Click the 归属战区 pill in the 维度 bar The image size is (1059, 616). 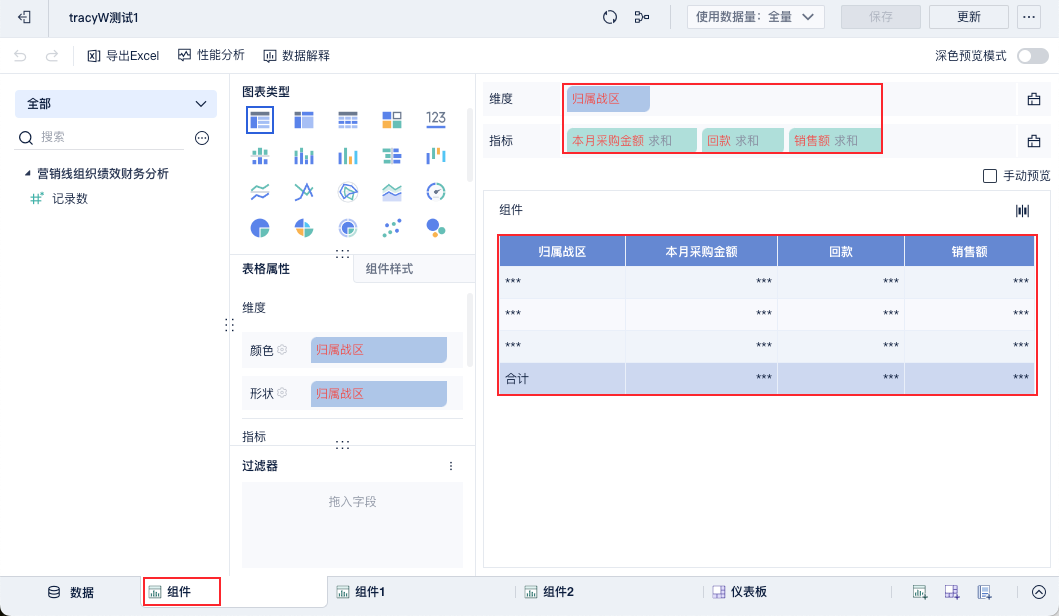pos(608,99)
